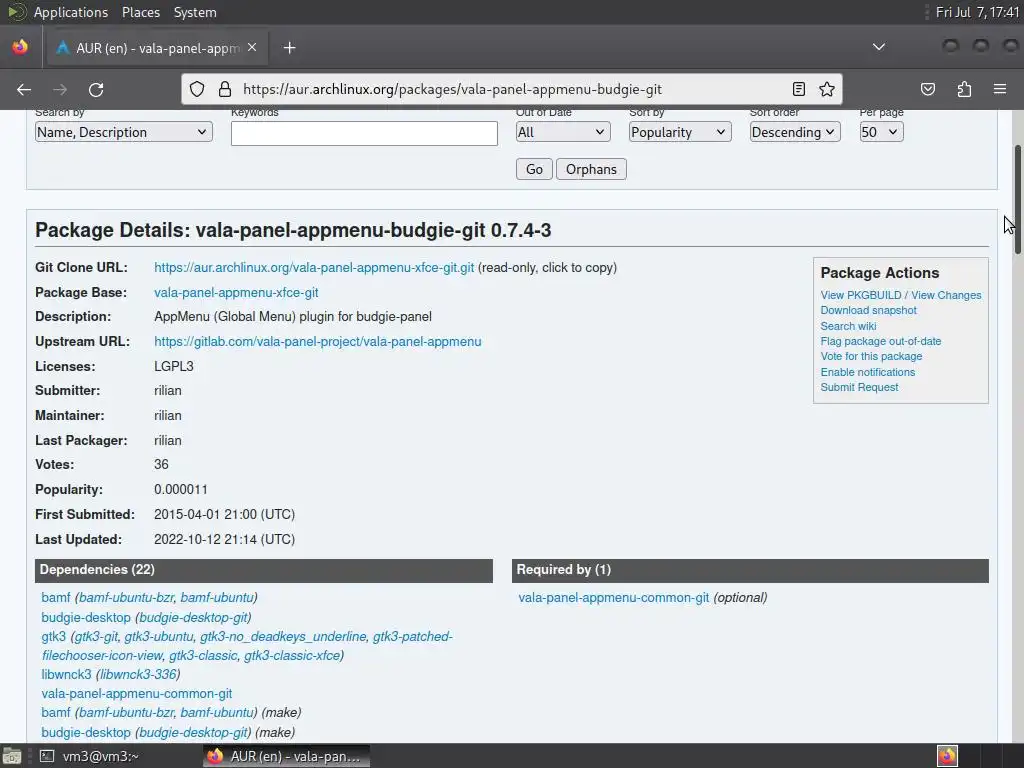
Task: Click Vote for this package link
Action: (871, 357)
